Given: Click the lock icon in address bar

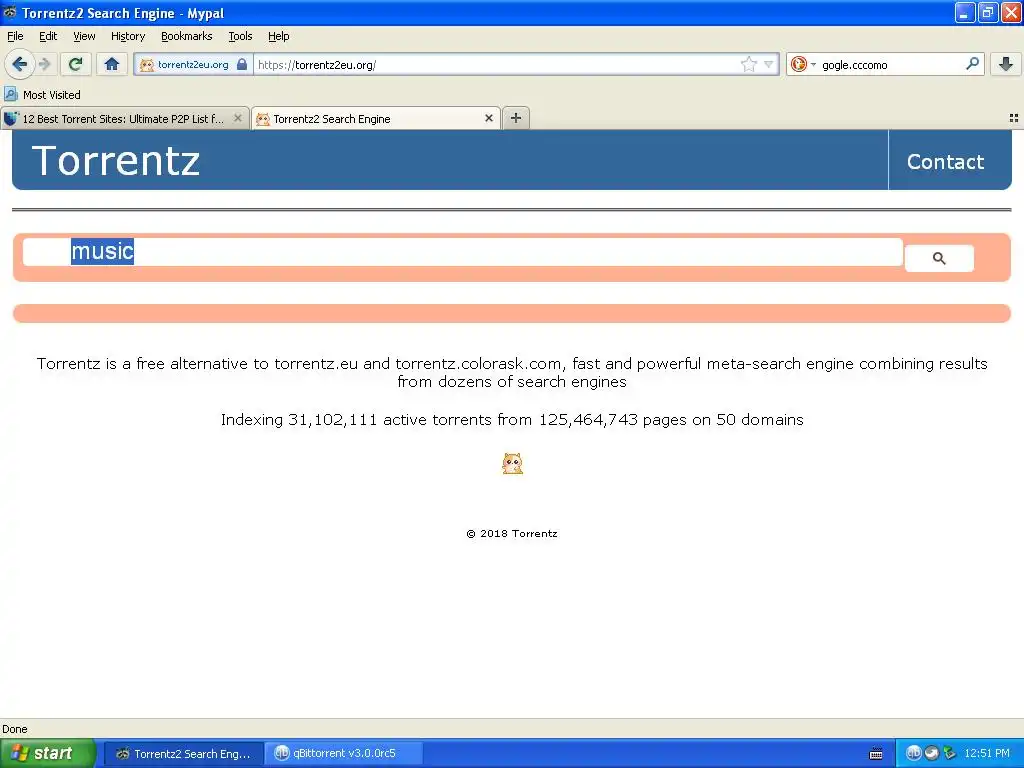Looking at the screenshot, I should 242,64.
